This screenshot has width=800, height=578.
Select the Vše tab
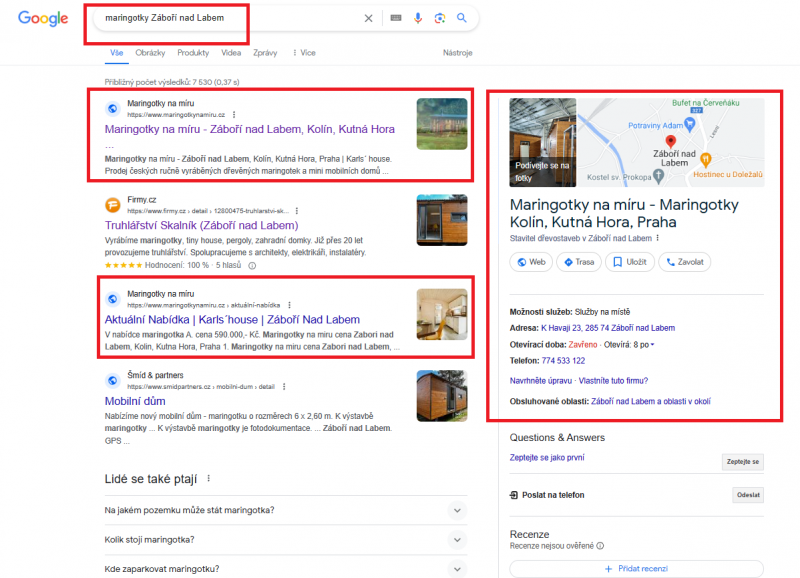116,53
